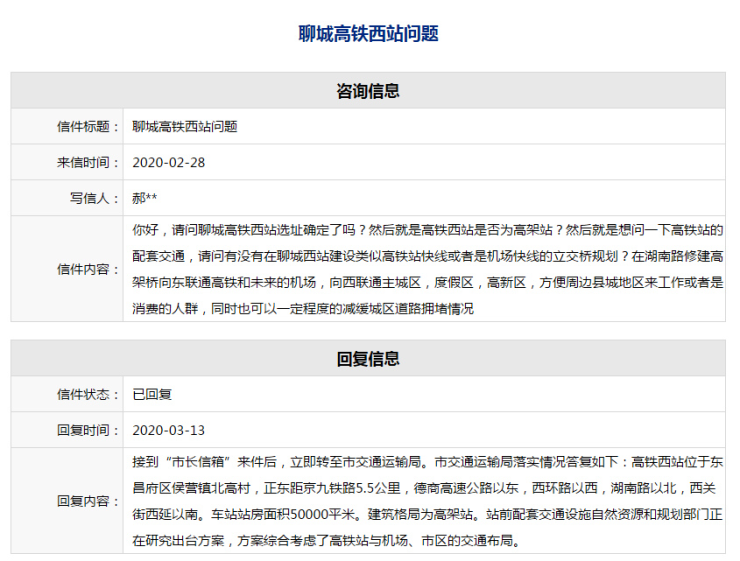Click the sender name 郝**
The image size is (740, 561).
[144, 198]
